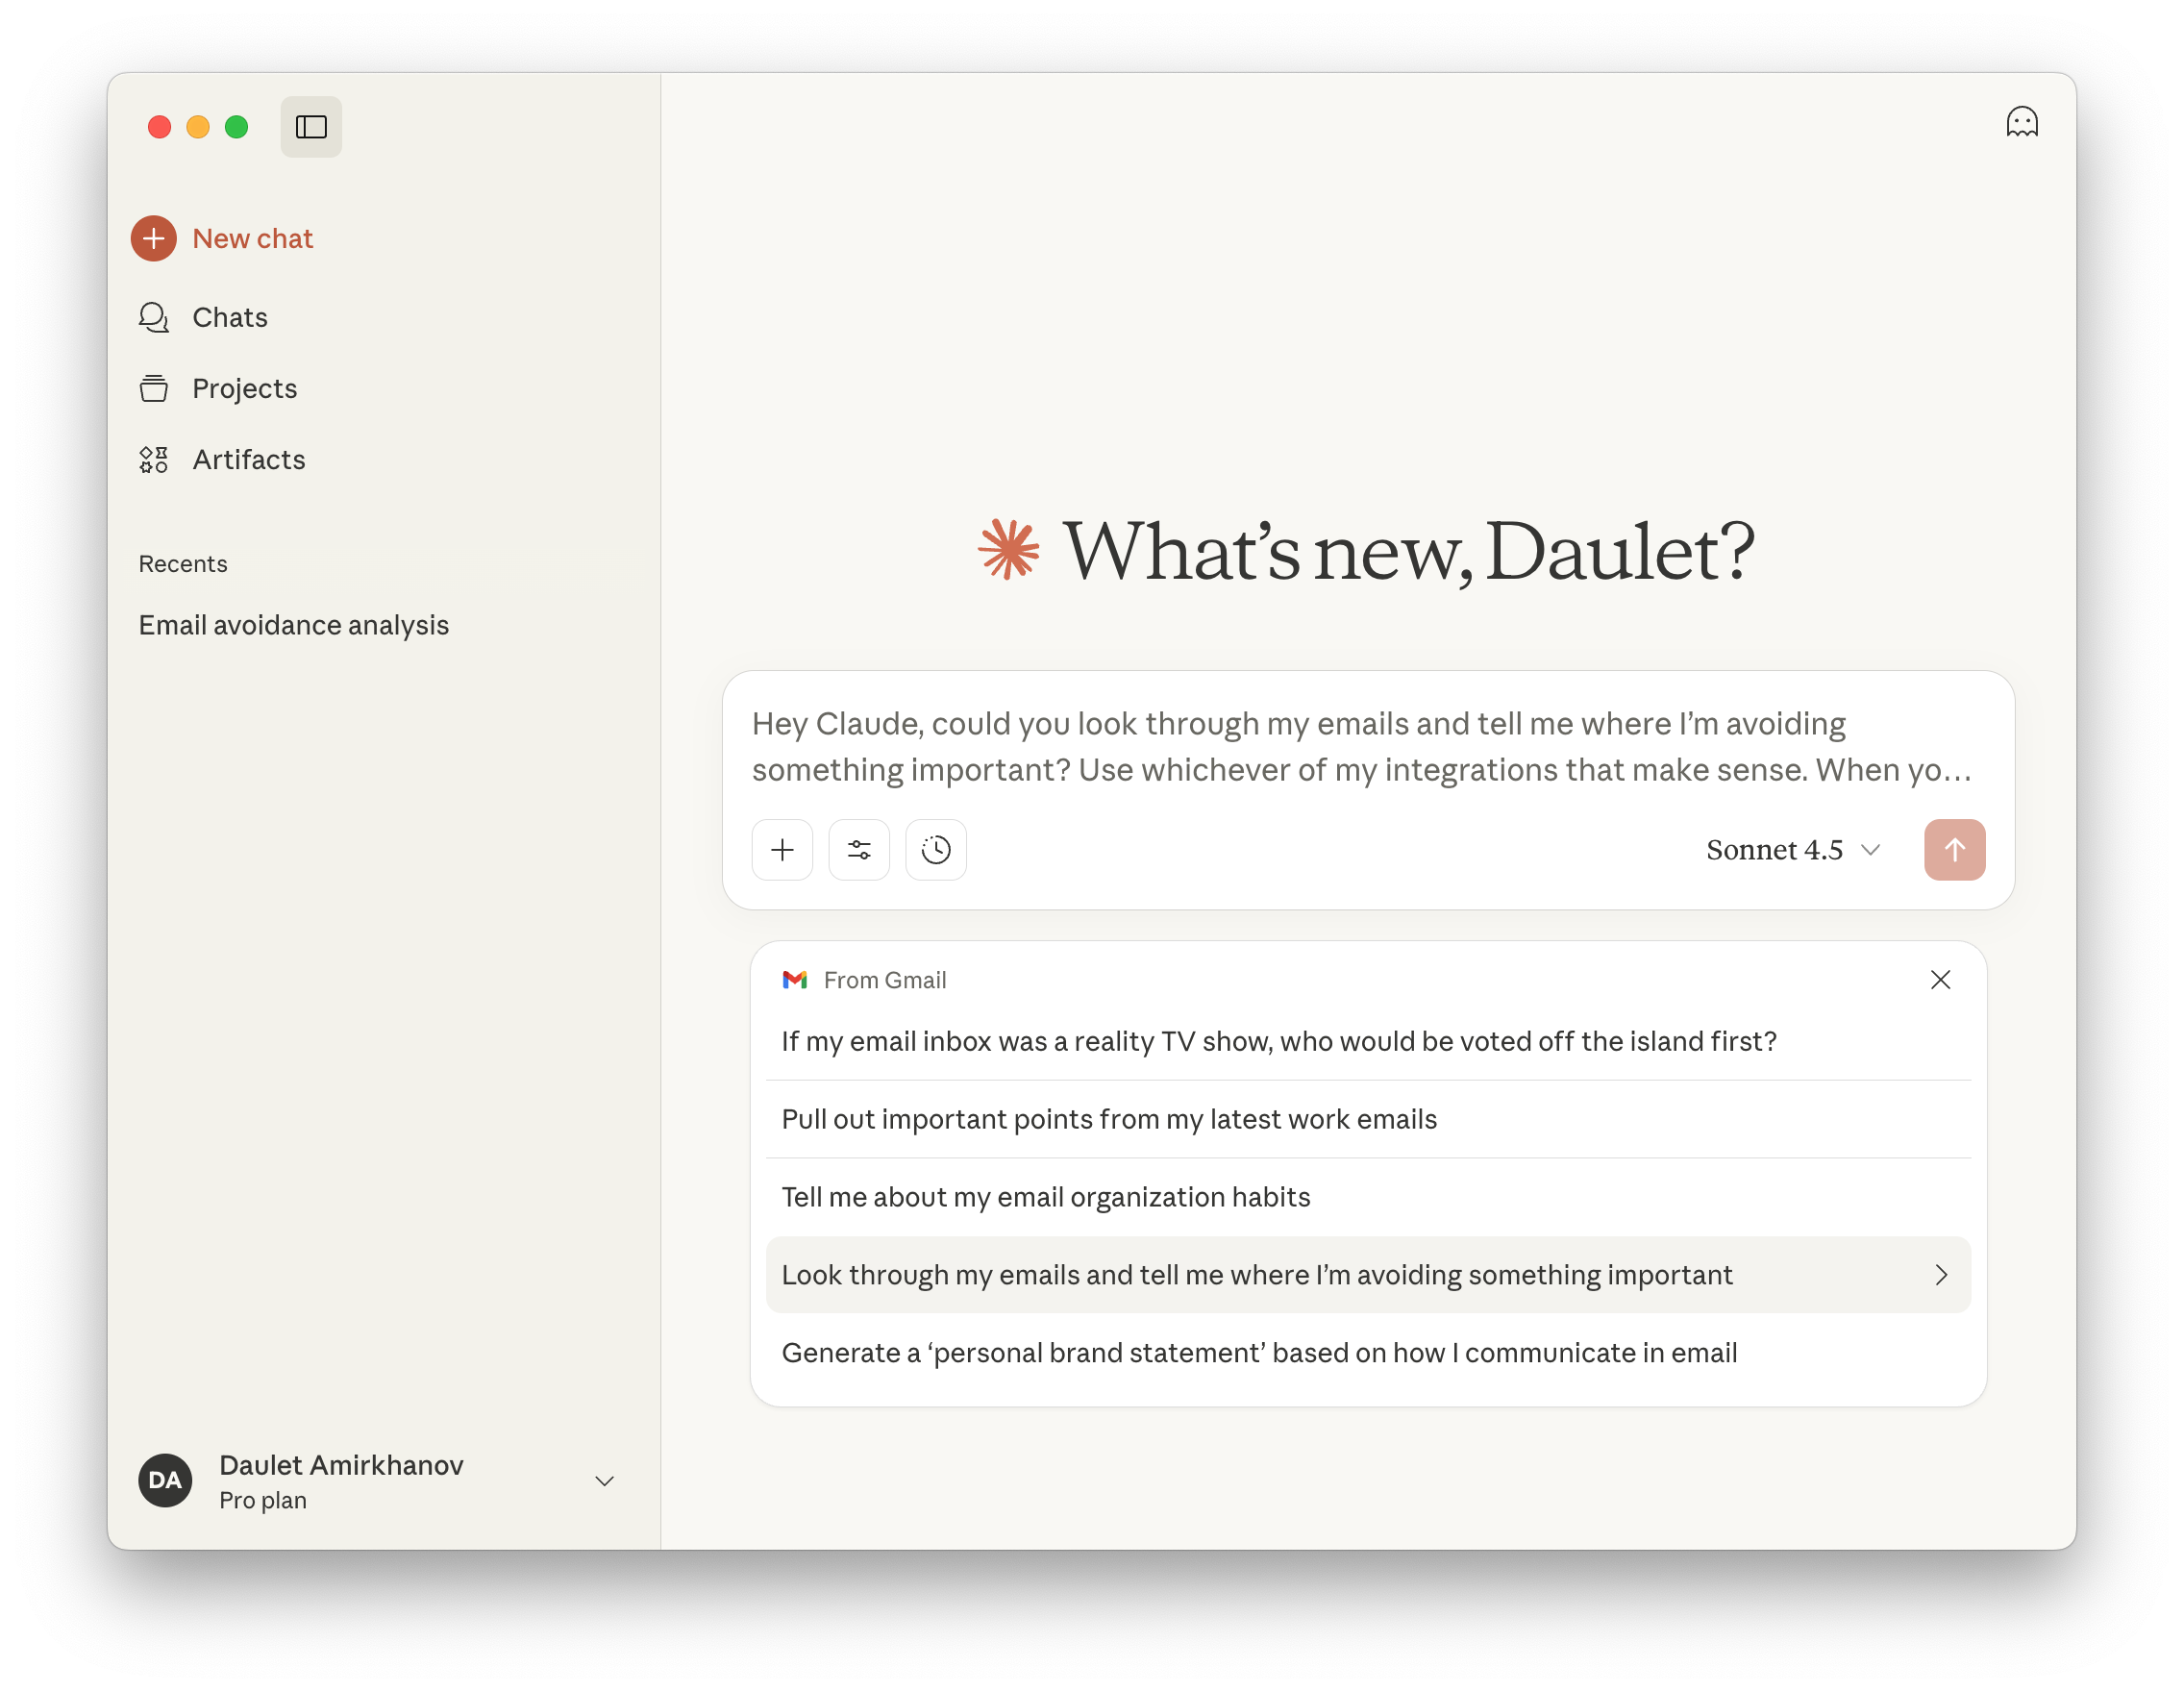The image size is (2184, 1692).
Task: Expand the Daulet Amirkhanov account menu
Action: (x=604, y=1481)
